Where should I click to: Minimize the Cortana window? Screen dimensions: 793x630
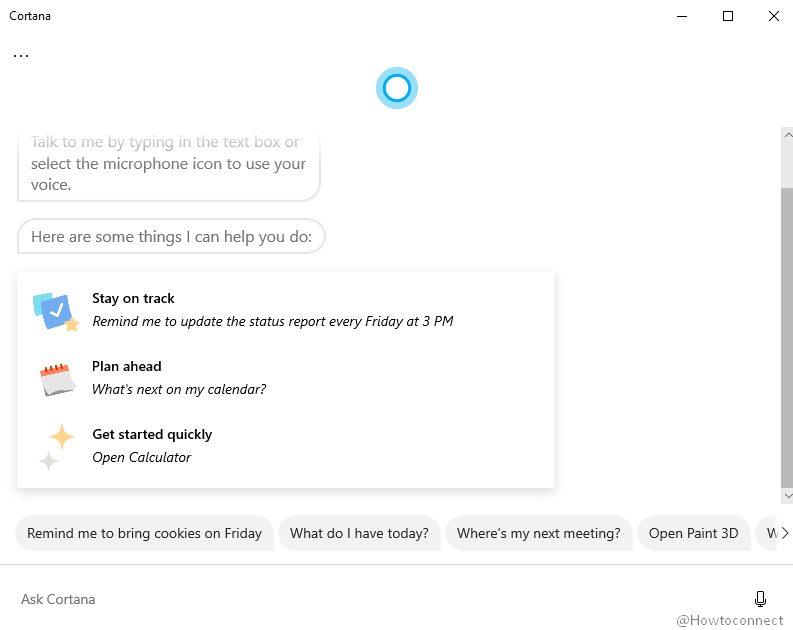point(682,16)
